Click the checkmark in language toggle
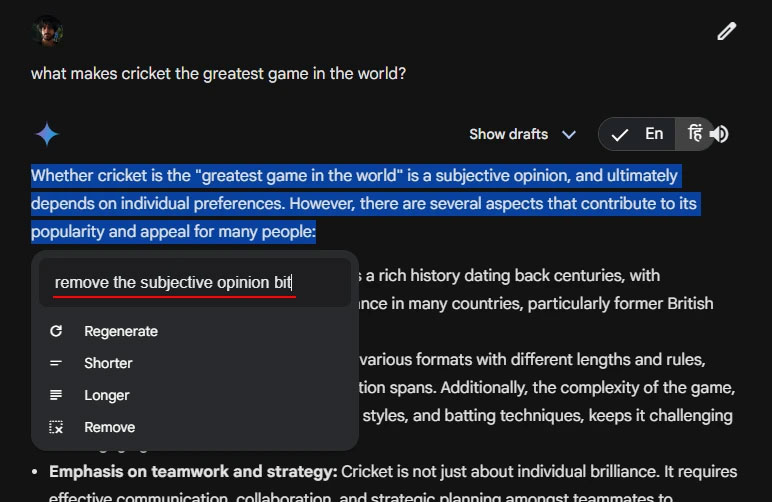 coord(619,134)
